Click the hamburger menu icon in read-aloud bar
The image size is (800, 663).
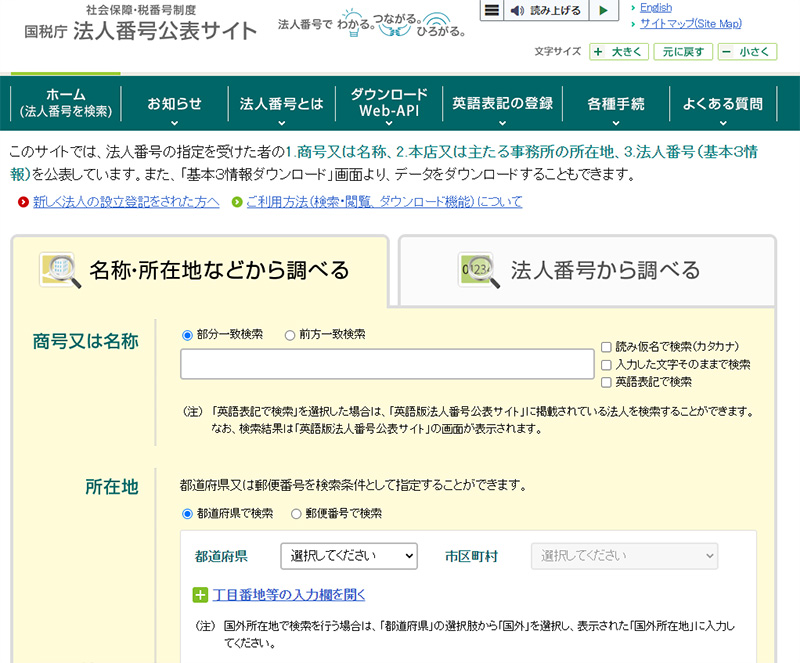pyautogui.click(x=491, y=11)
